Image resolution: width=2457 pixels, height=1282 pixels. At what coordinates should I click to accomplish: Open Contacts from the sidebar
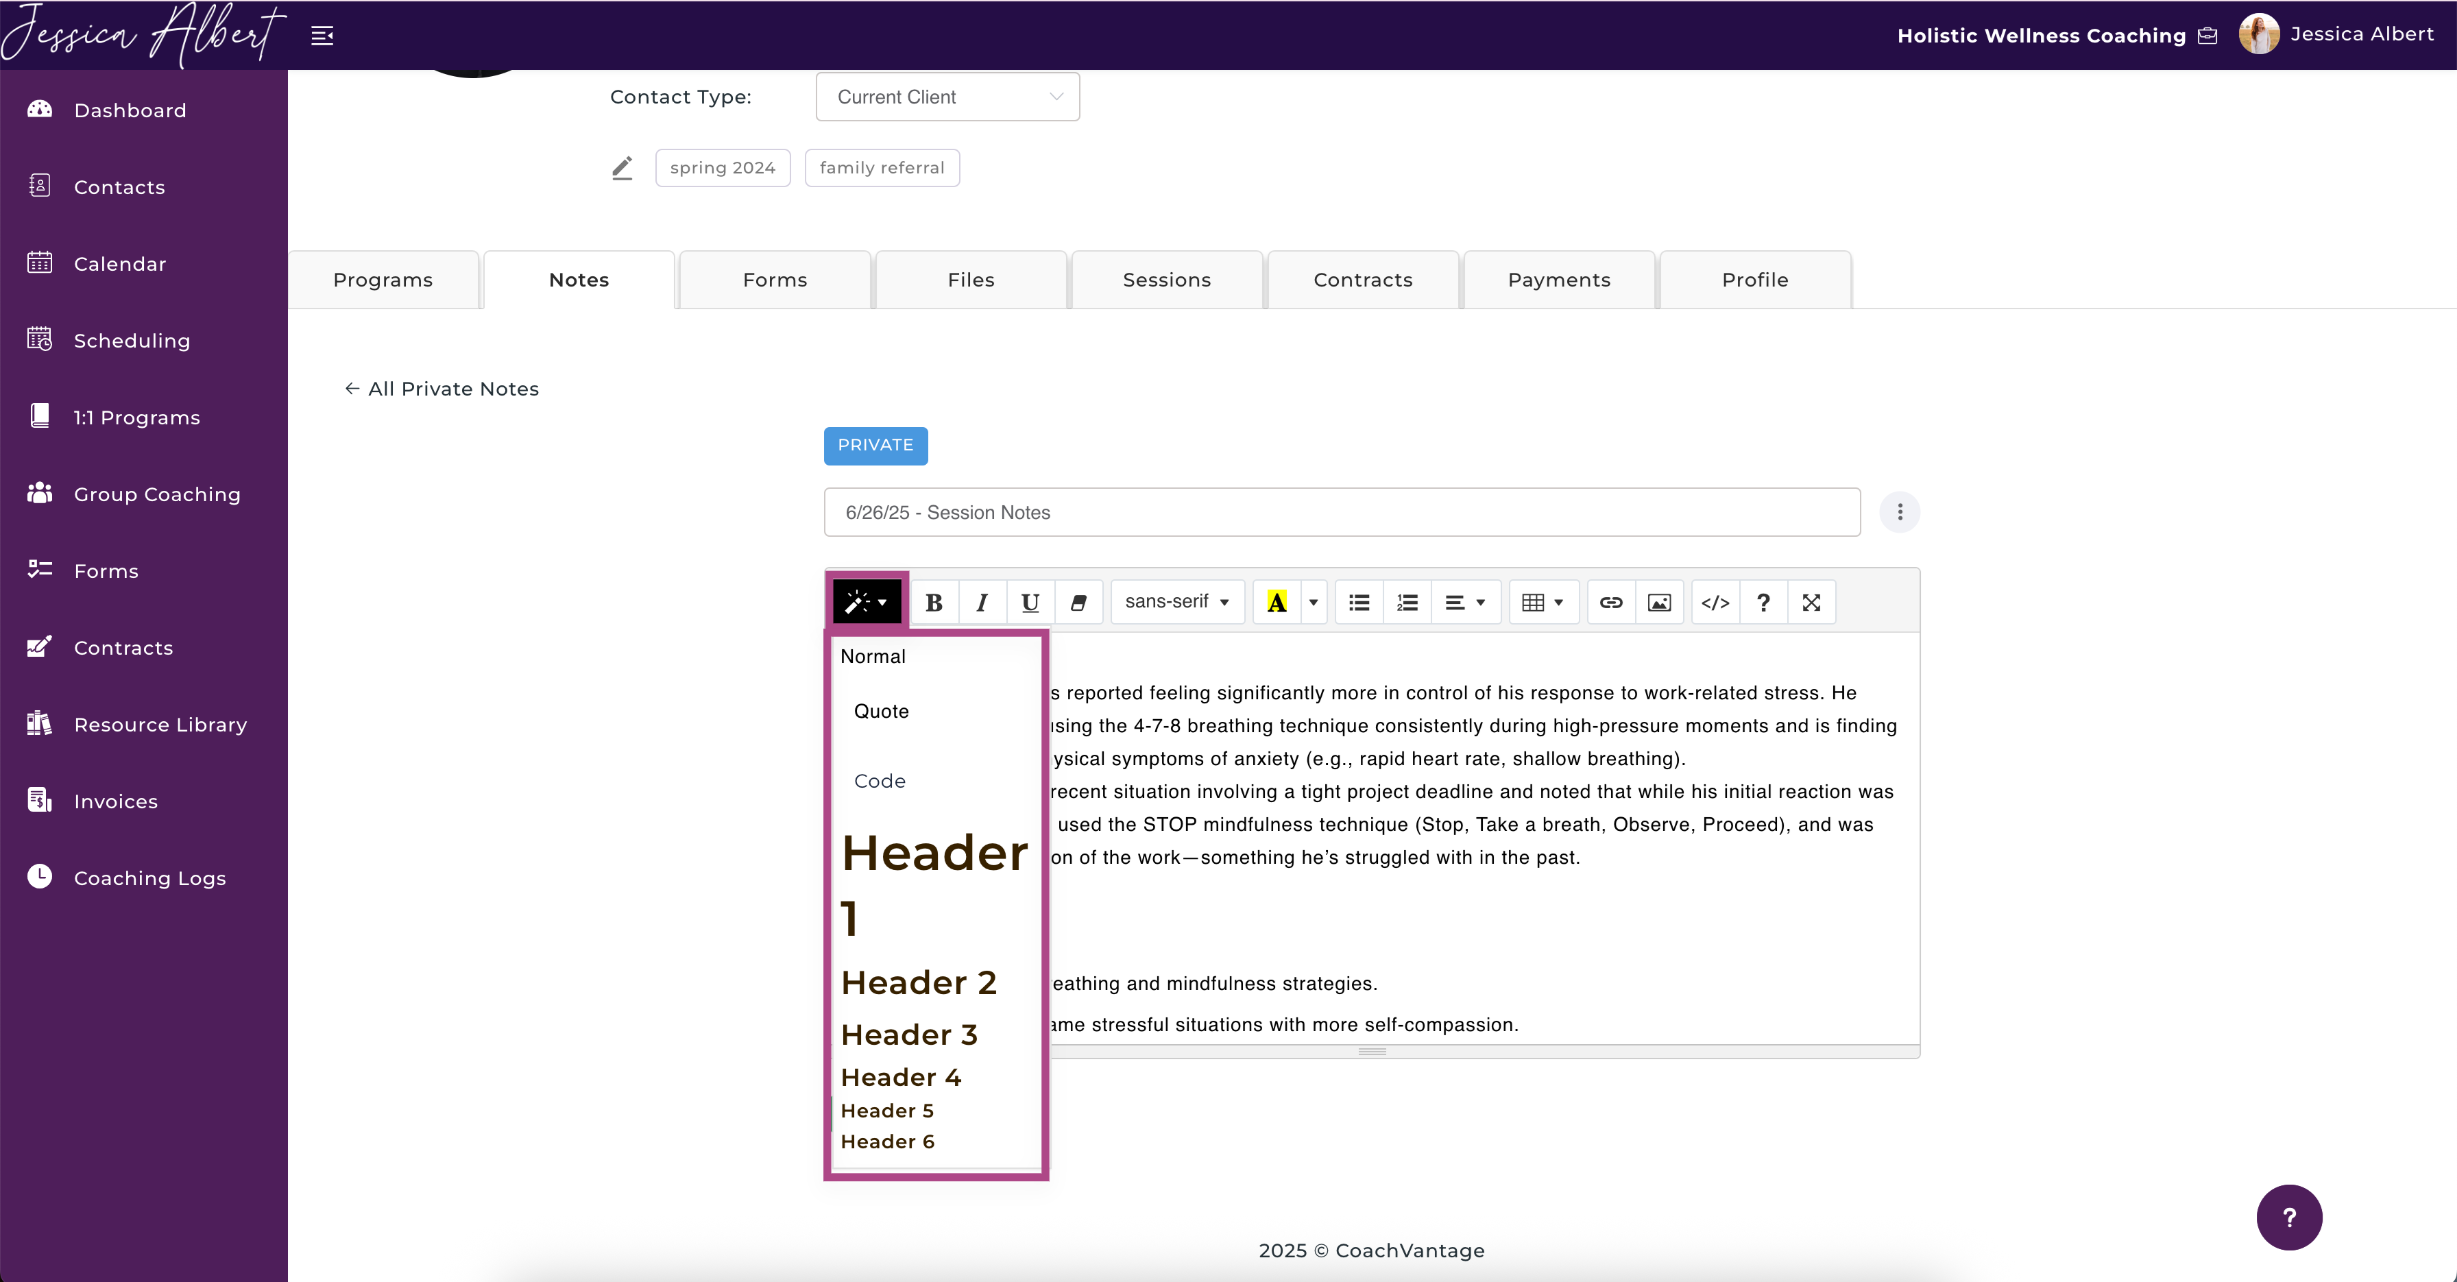[x=119, y=187]
